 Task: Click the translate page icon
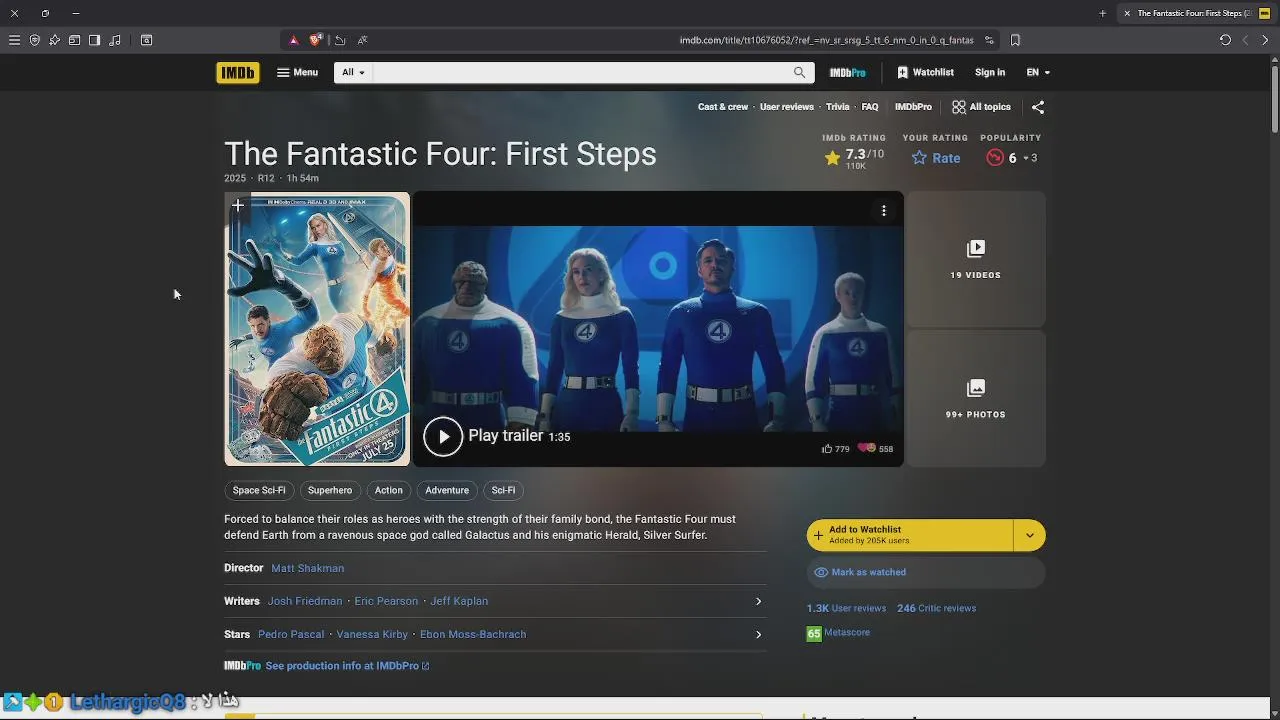(x=362, y=40)
